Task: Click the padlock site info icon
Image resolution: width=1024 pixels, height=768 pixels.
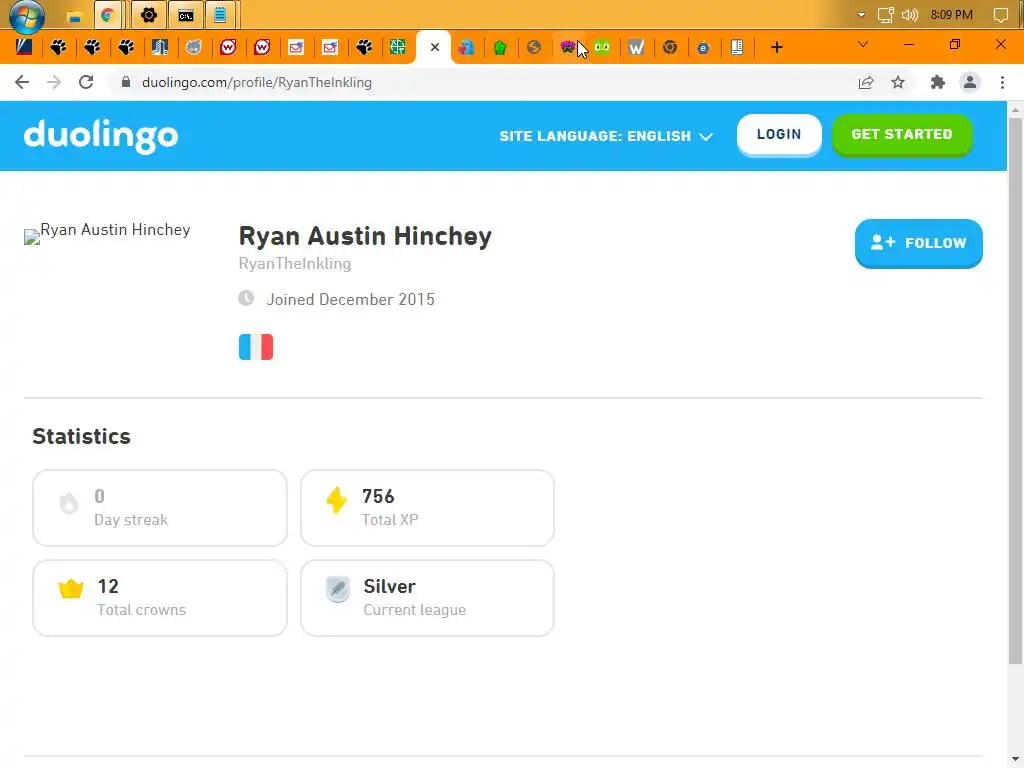Action: pos(126,82)
